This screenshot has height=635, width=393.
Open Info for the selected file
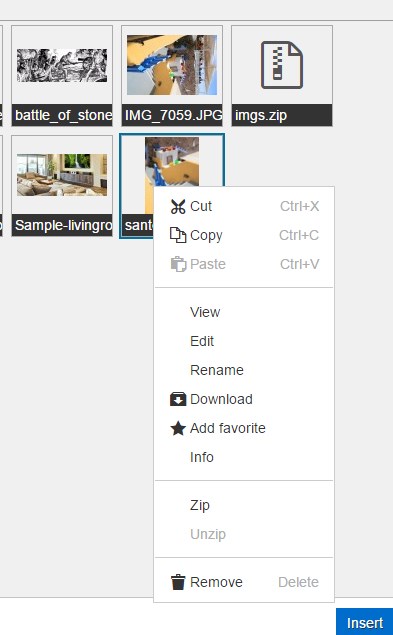(x=202, y=457)
